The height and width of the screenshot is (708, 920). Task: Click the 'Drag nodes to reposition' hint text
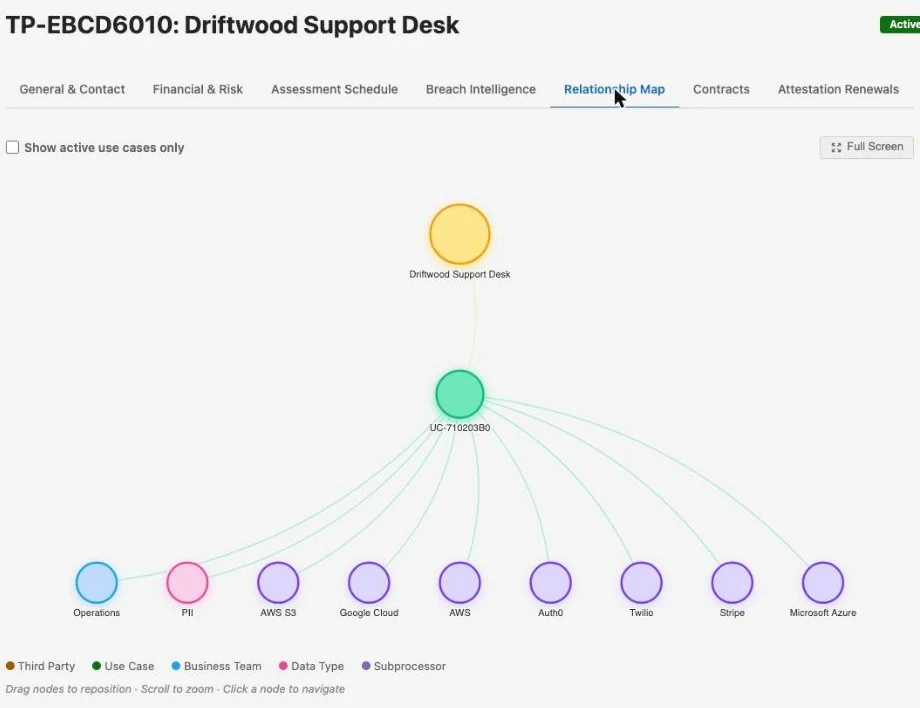point(69,689)
